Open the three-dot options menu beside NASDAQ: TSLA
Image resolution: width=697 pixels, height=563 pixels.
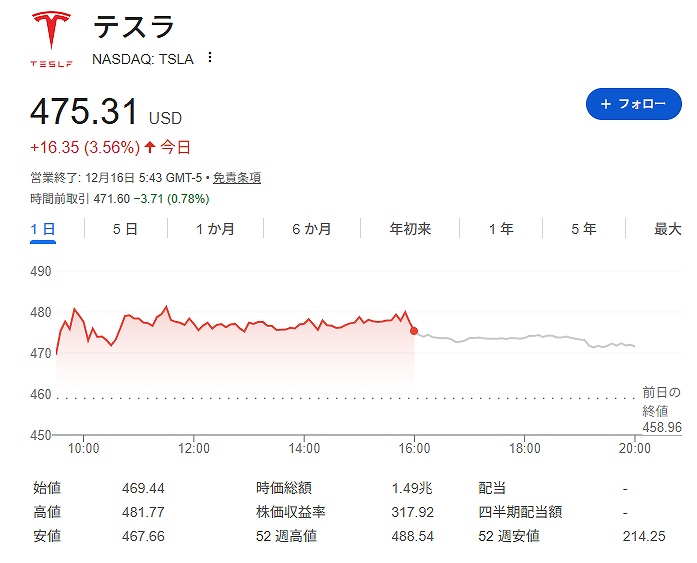click(209, 58)
